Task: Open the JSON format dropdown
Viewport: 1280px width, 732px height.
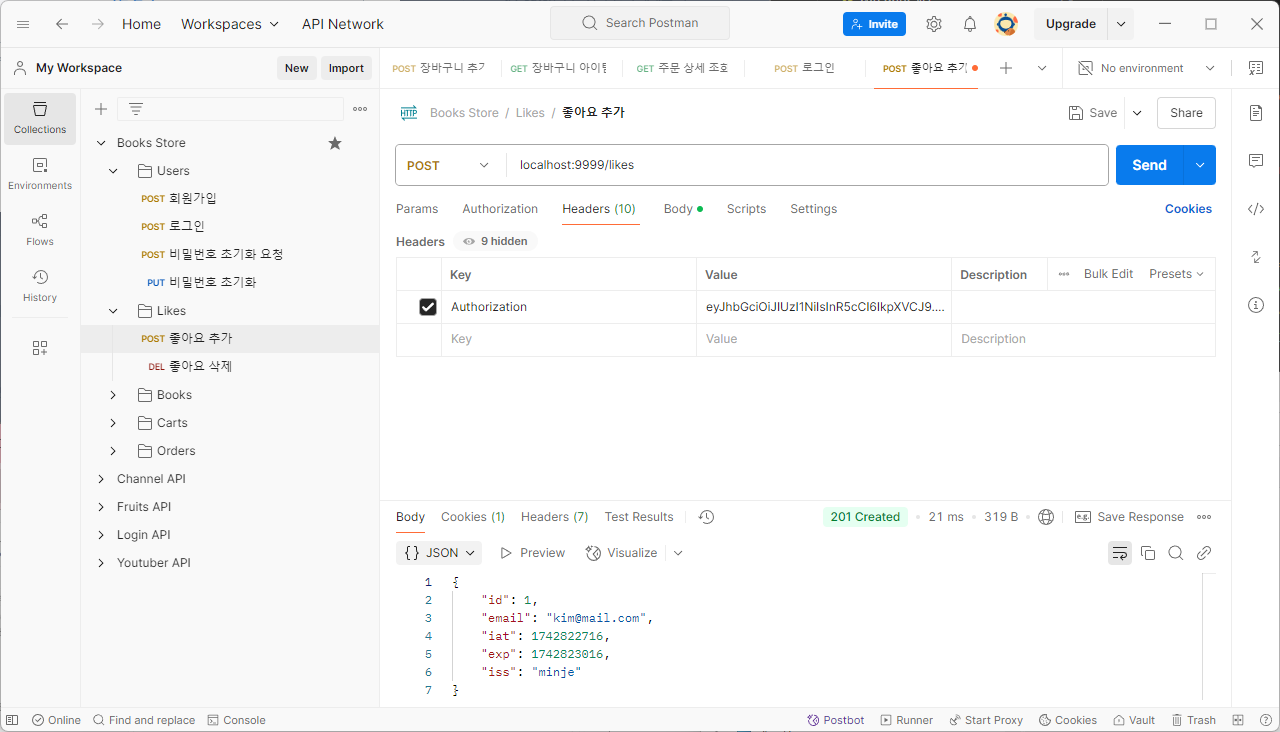Action: click(440, 553)
